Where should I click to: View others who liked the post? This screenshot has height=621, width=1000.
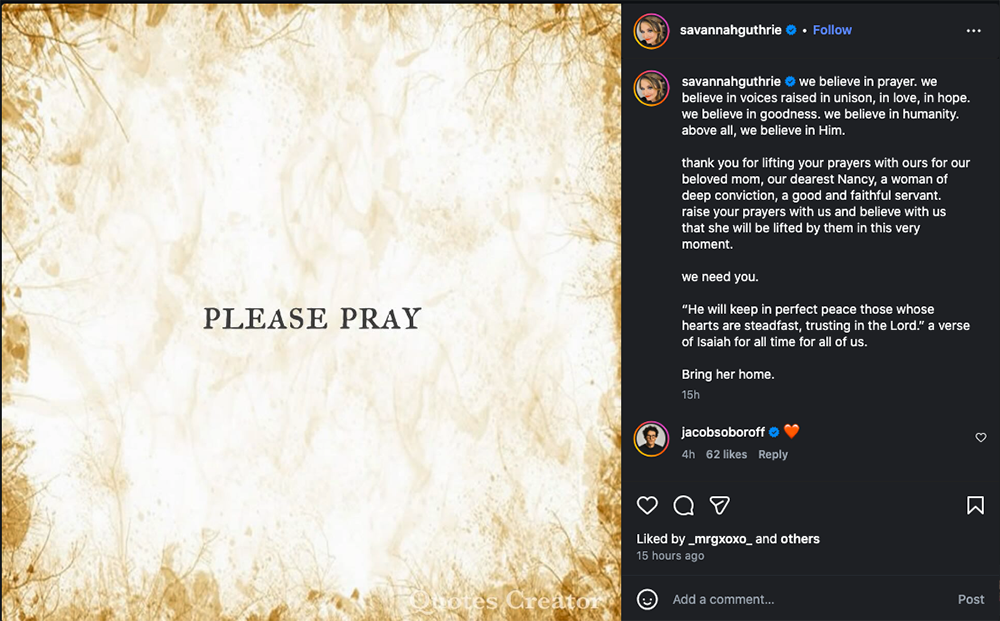click(800, 539)
